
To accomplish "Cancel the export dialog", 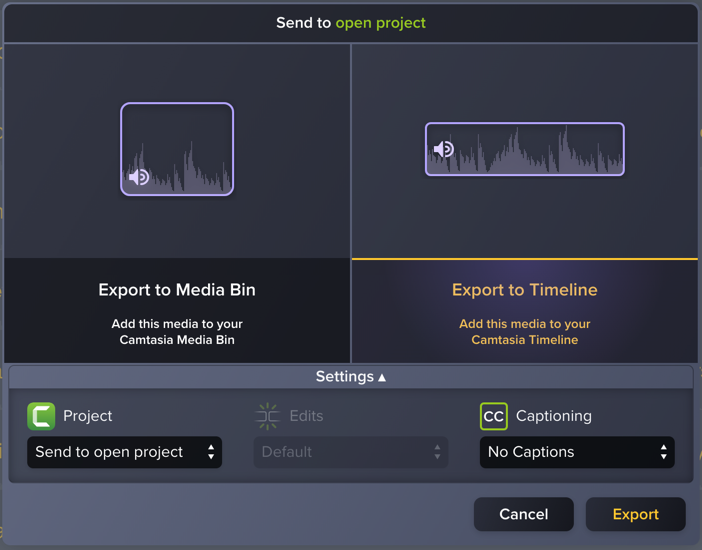I will click(x=523, y=514).
